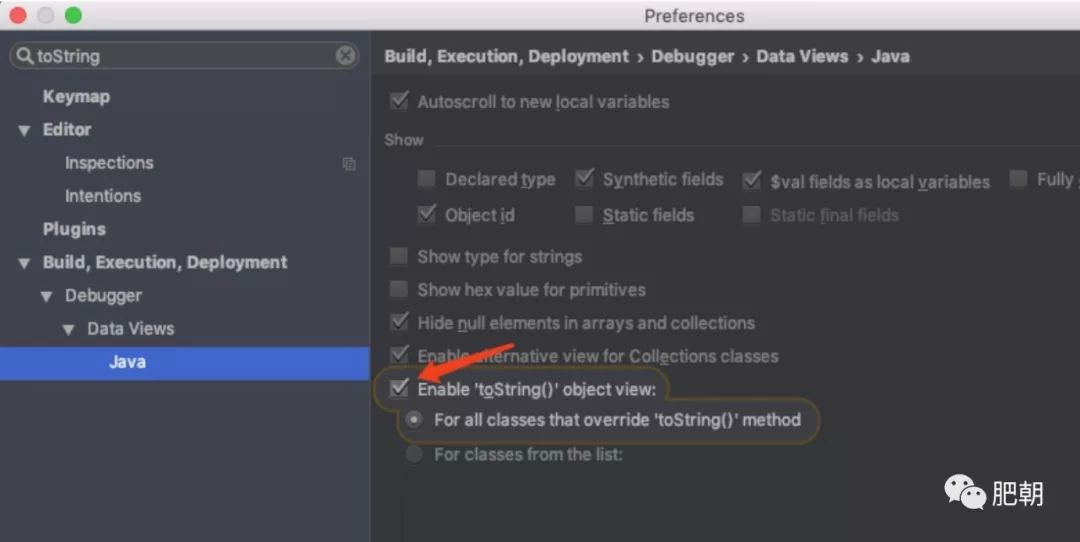Click the Debugger breadcrumb link
This screenshot has height=542, width=1080.
[x=690, y=57]
